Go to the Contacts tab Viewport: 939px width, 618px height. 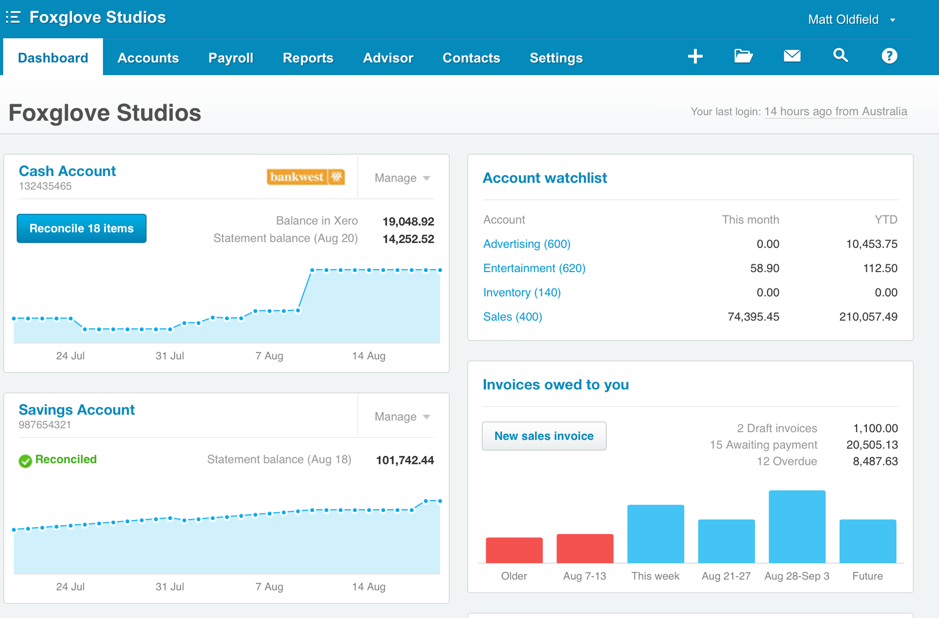click(x=471, y=57)
